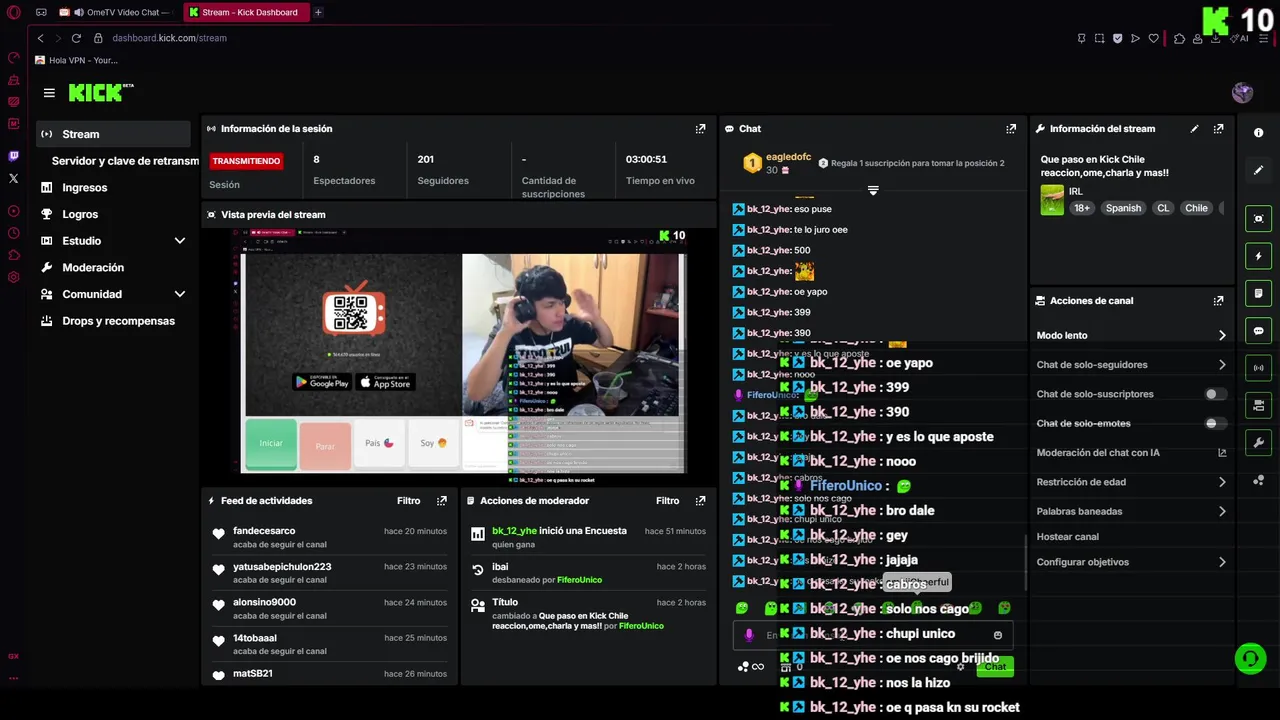Open Chat de solo-seguidores settings arrow

(x=1222, y=365)
